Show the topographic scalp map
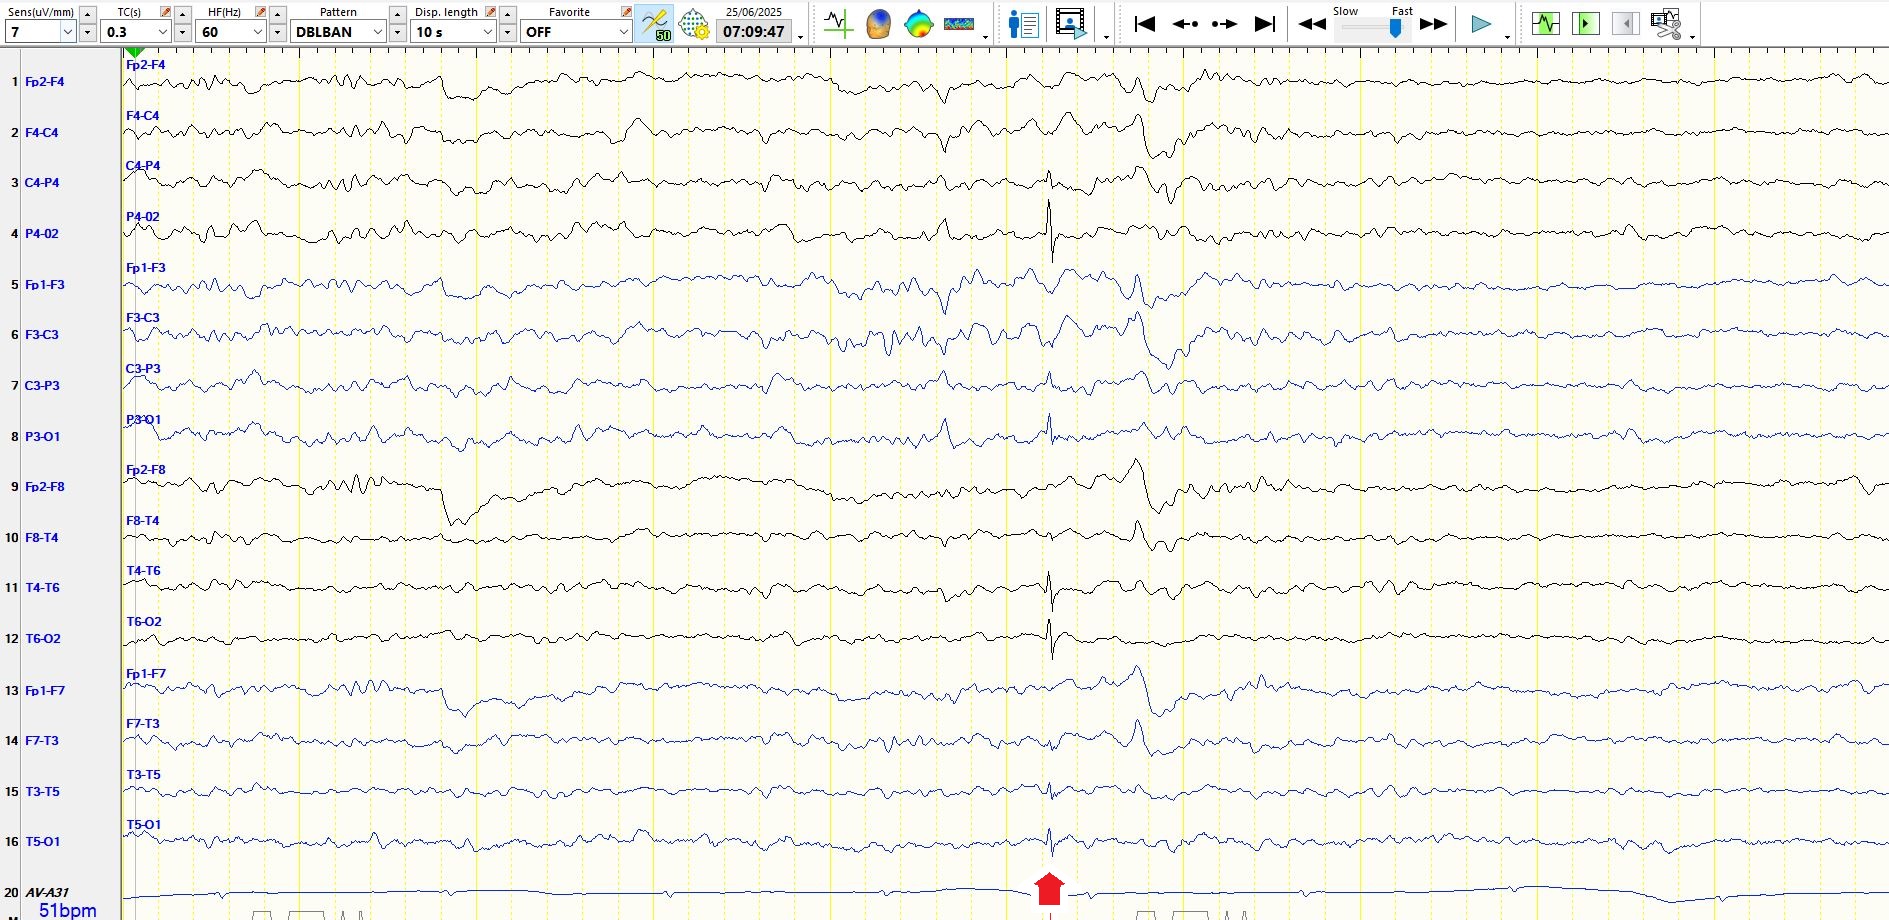The image size is (1889, 920). coord(918,23)
